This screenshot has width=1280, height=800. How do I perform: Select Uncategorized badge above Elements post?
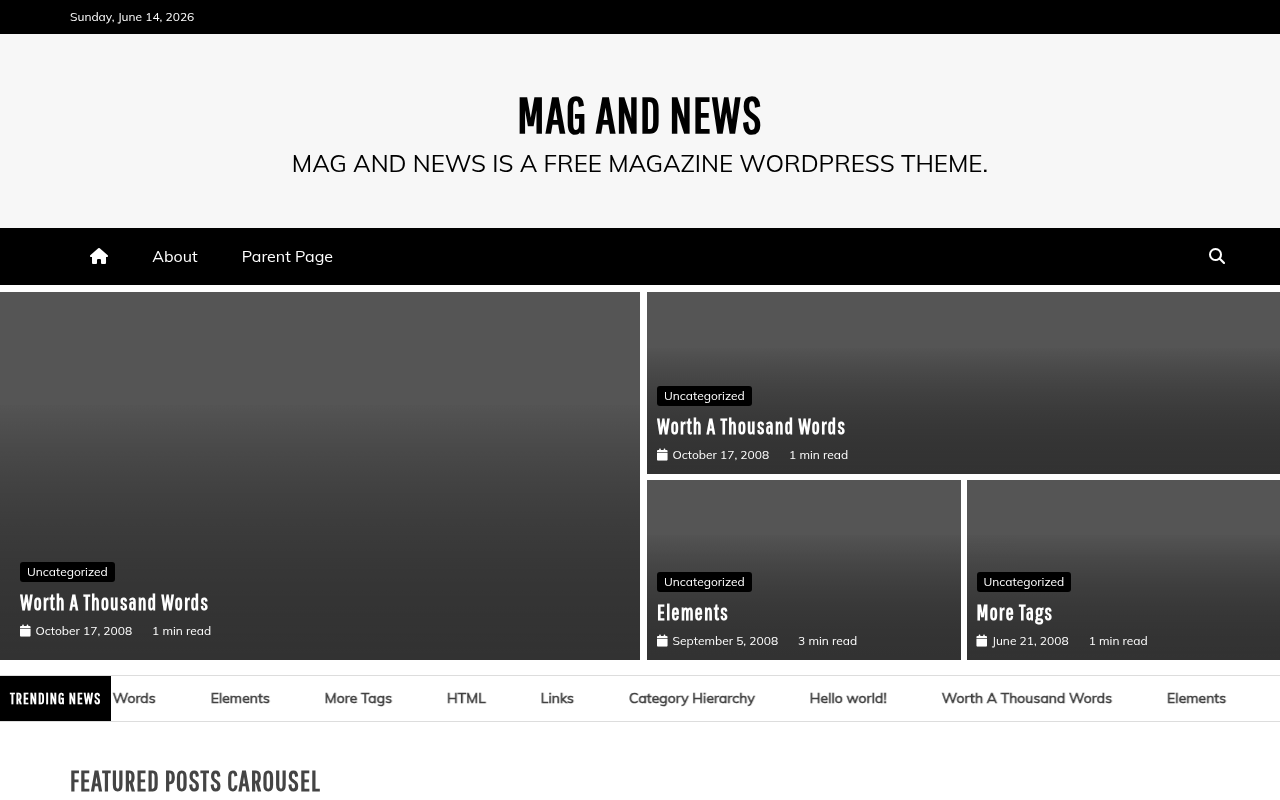[x=704, y=582]
